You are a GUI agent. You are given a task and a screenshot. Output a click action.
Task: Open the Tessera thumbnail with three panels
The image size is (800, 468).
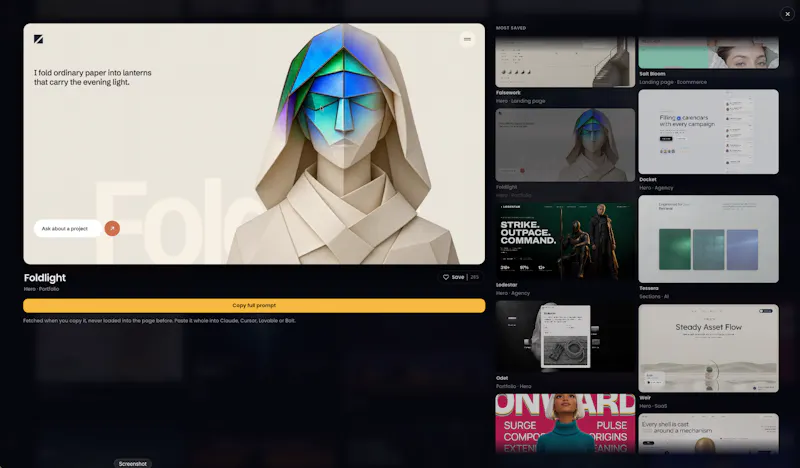(x=709, y=239)
